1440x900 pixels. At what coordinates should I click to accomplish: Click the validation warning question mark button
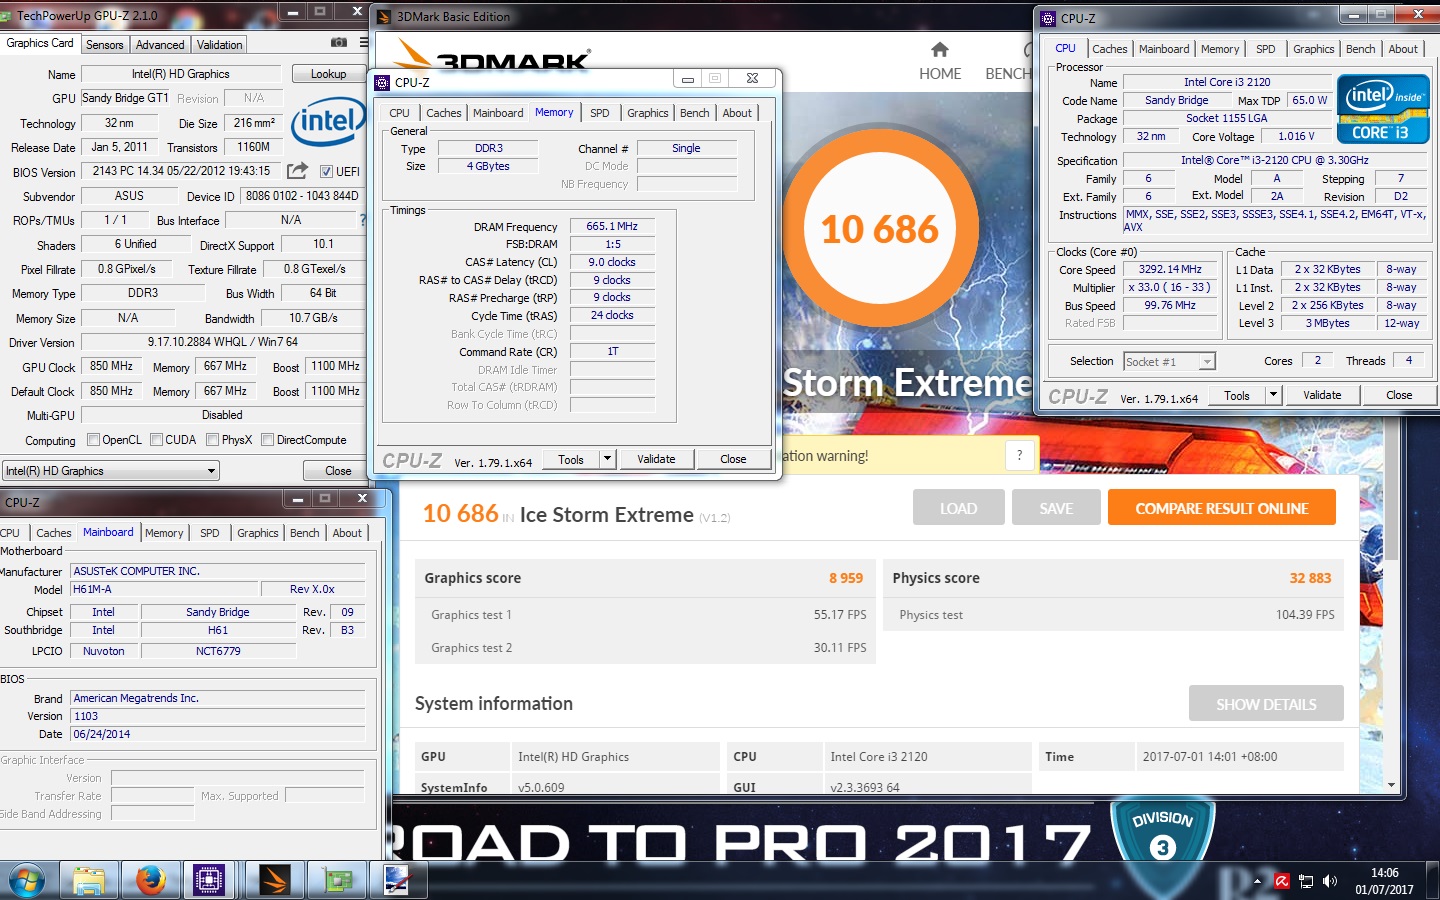1019,456
